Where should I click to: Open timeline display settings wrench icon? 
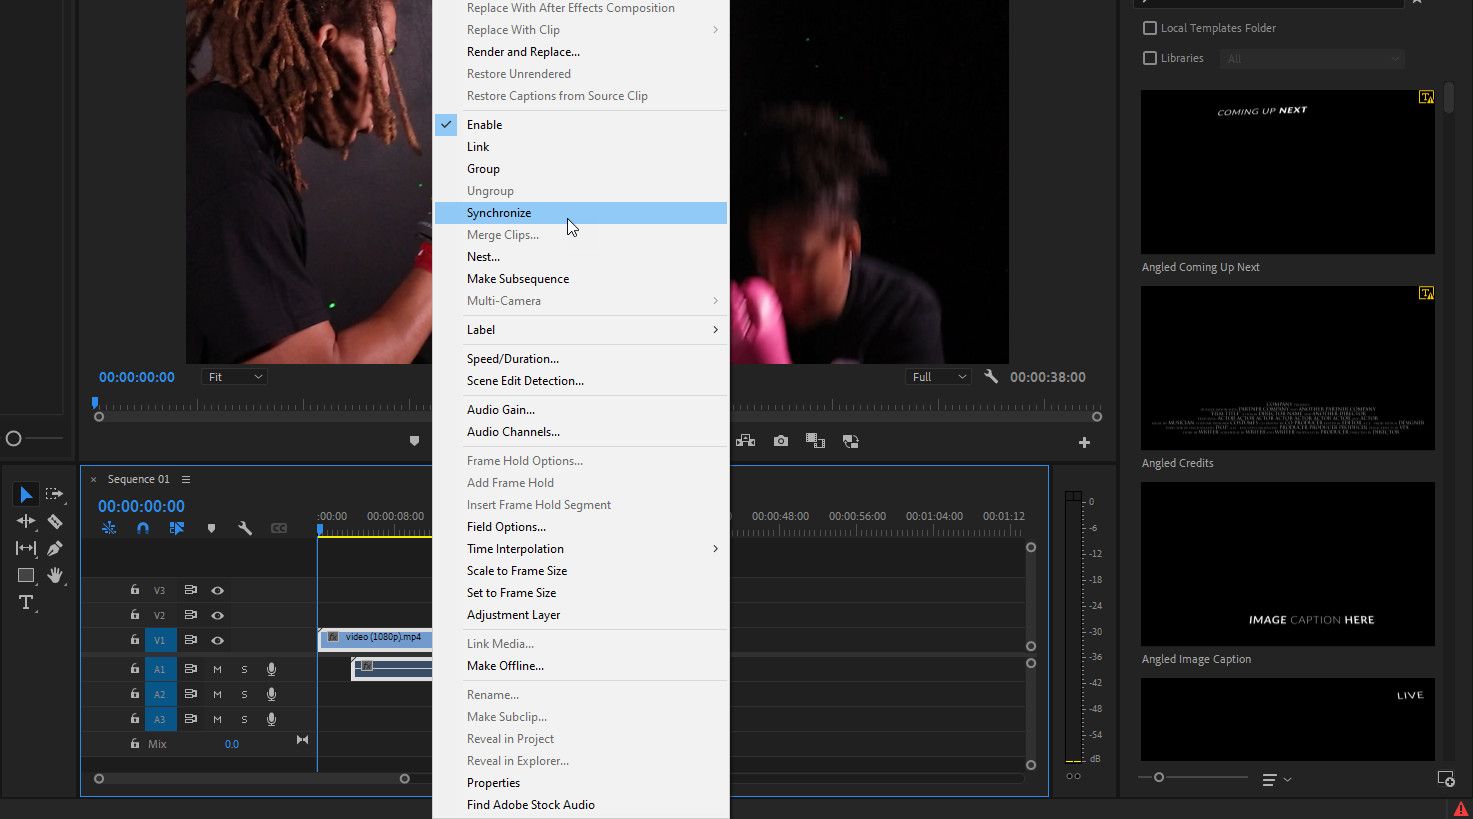tap(246, 527)
